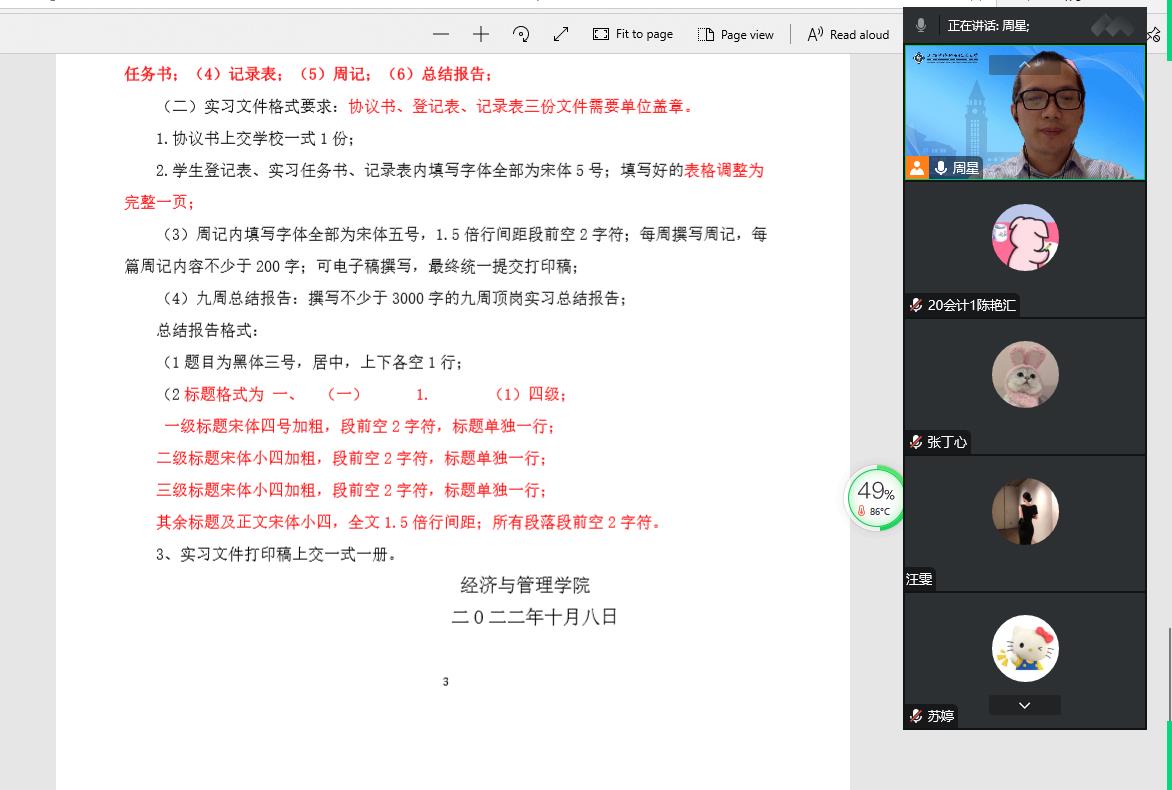The height and width of the screenshot is (790, 1172).
Task: Toggle the muted mic icon for 苏婷
Action: pyautogui.click(x=916, y=716)
